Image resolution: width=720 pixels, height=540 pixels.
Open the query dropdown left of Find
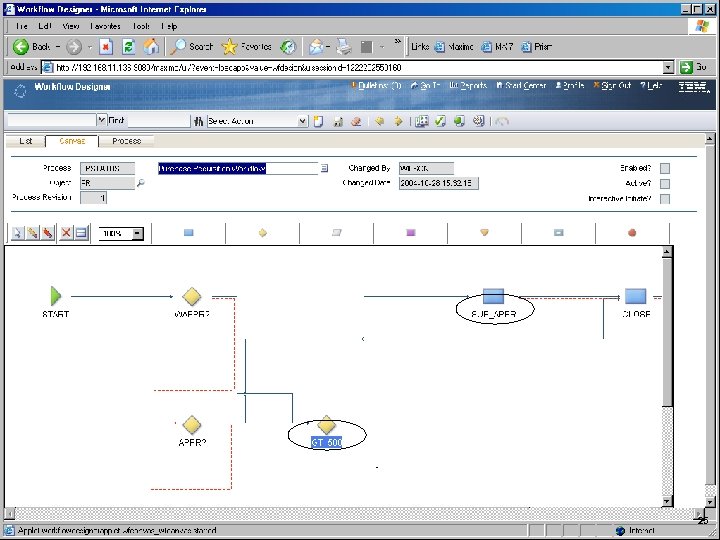click(101, 120)
